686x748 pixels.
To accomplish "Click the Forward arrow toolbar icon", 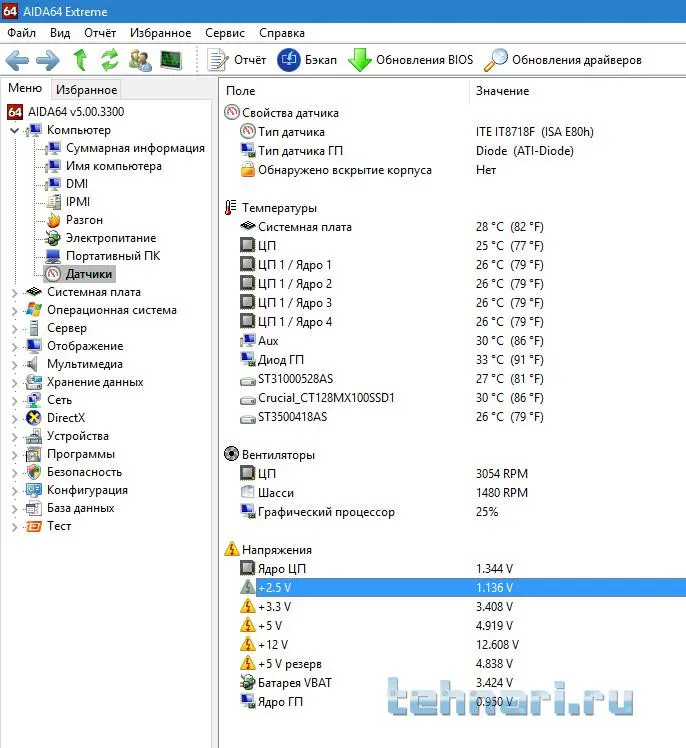I will click(x=48, y=60).
